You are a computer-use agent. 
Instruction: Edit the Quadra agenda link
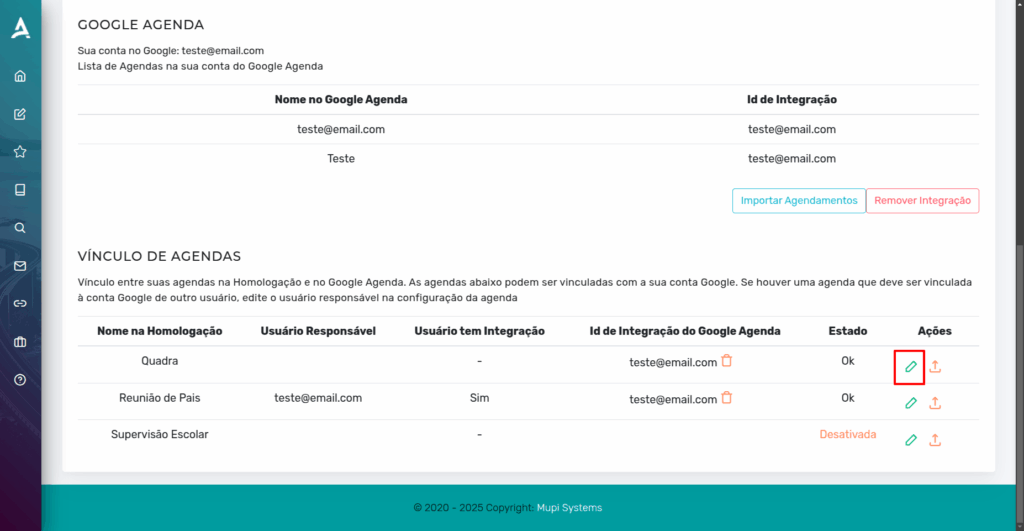point(911,366)
